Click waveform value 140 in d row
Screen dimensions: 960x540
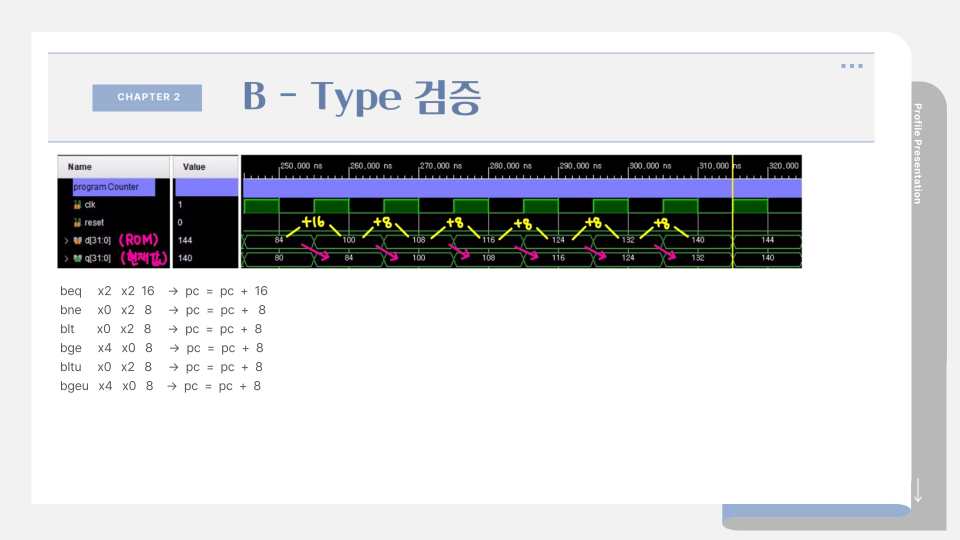click(x=698, y=240)
